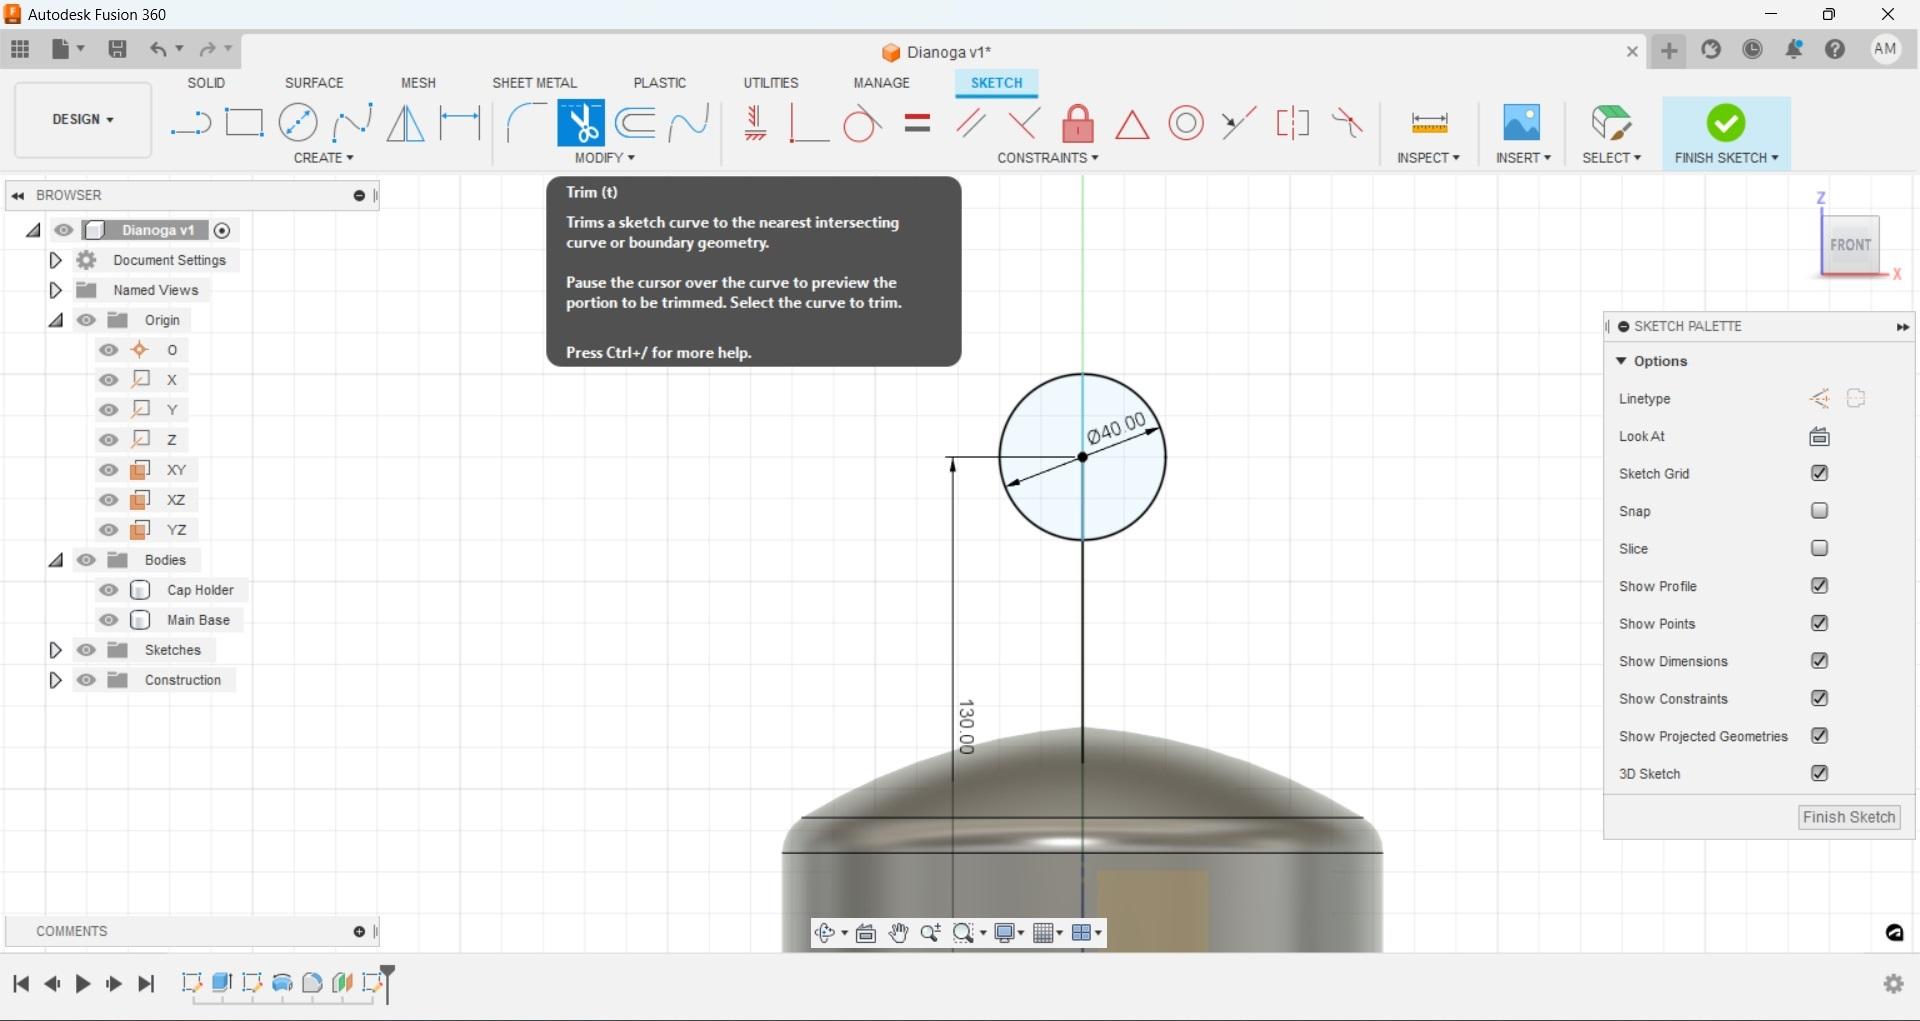Apply the Parallel constraint
This screenshot has width=1920, height=1021.
tap(971, 123)
